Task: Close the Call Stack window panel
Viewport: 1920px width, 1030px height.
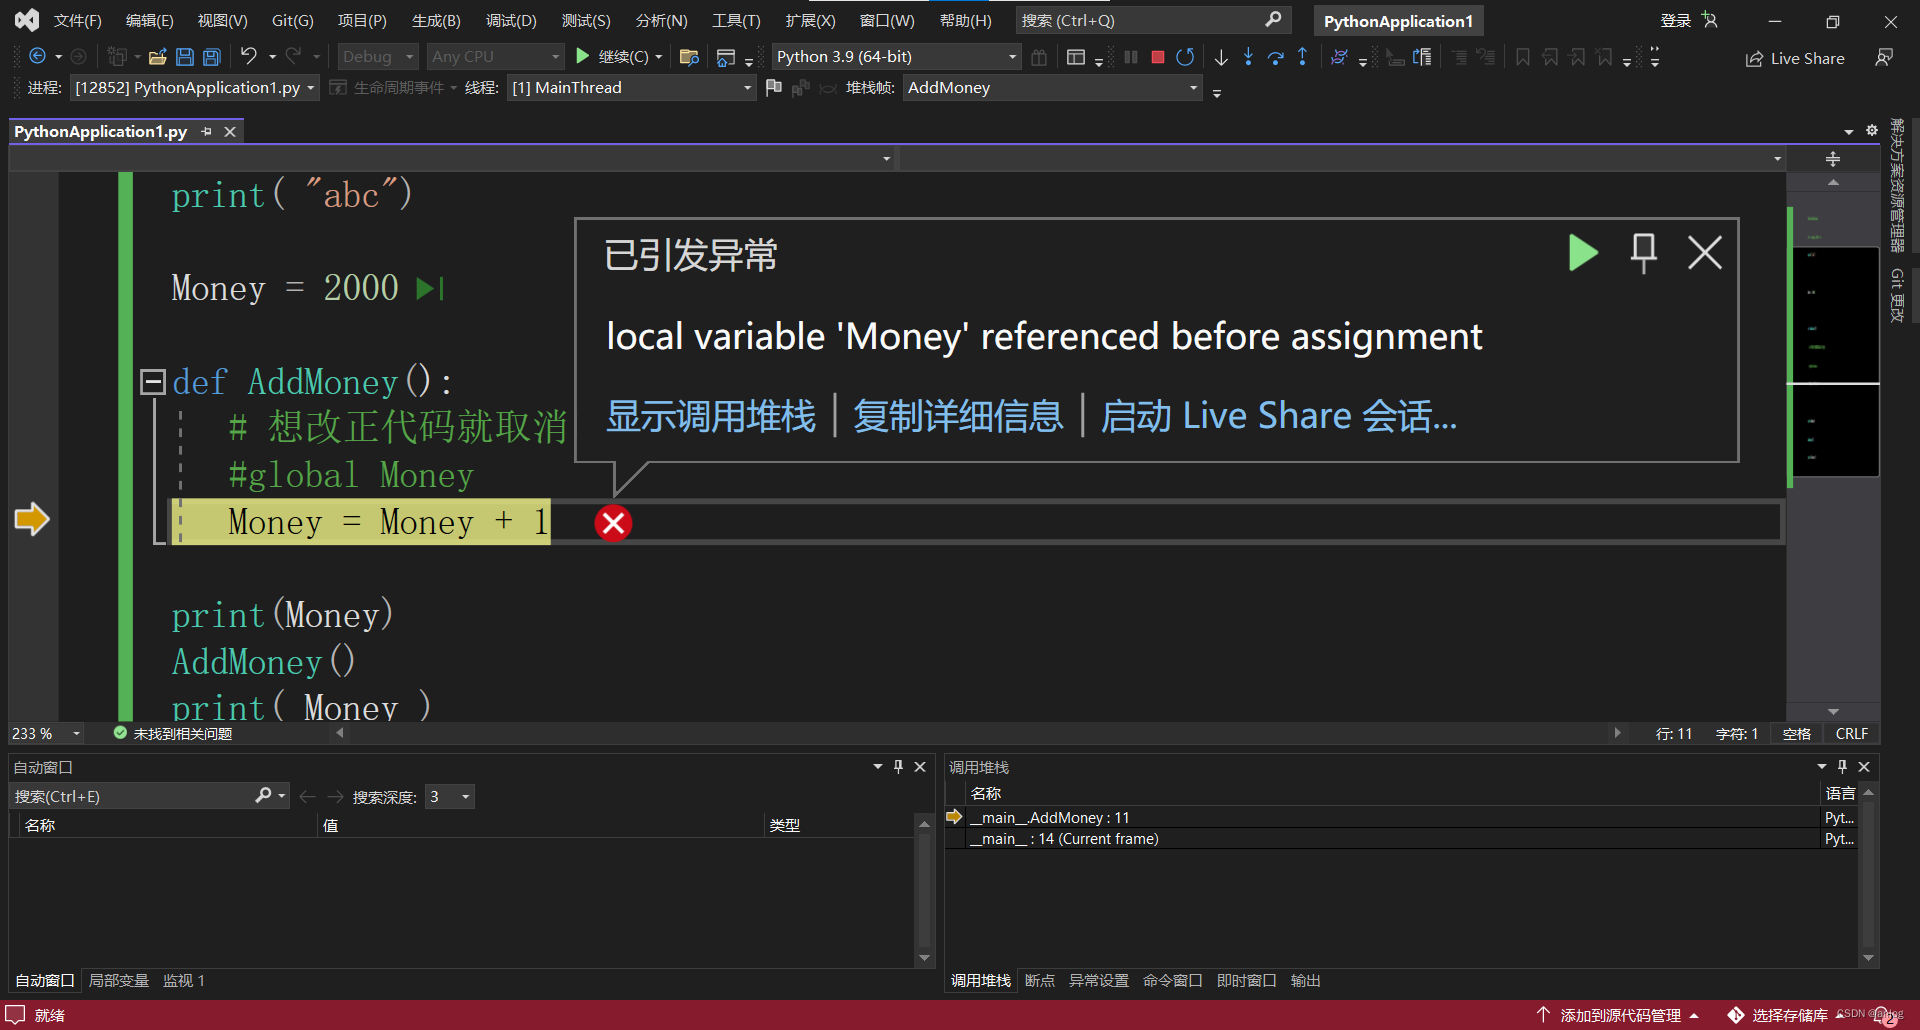Action: pyautogui.click(x=1864, y=767)
